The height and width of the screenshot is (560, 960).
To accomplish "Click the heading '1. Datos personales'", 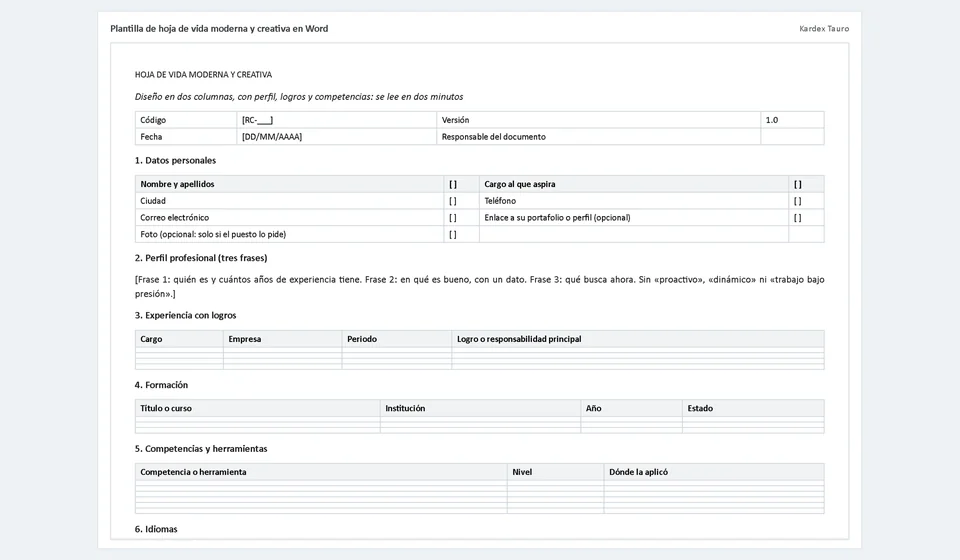I will coord(175,160).
